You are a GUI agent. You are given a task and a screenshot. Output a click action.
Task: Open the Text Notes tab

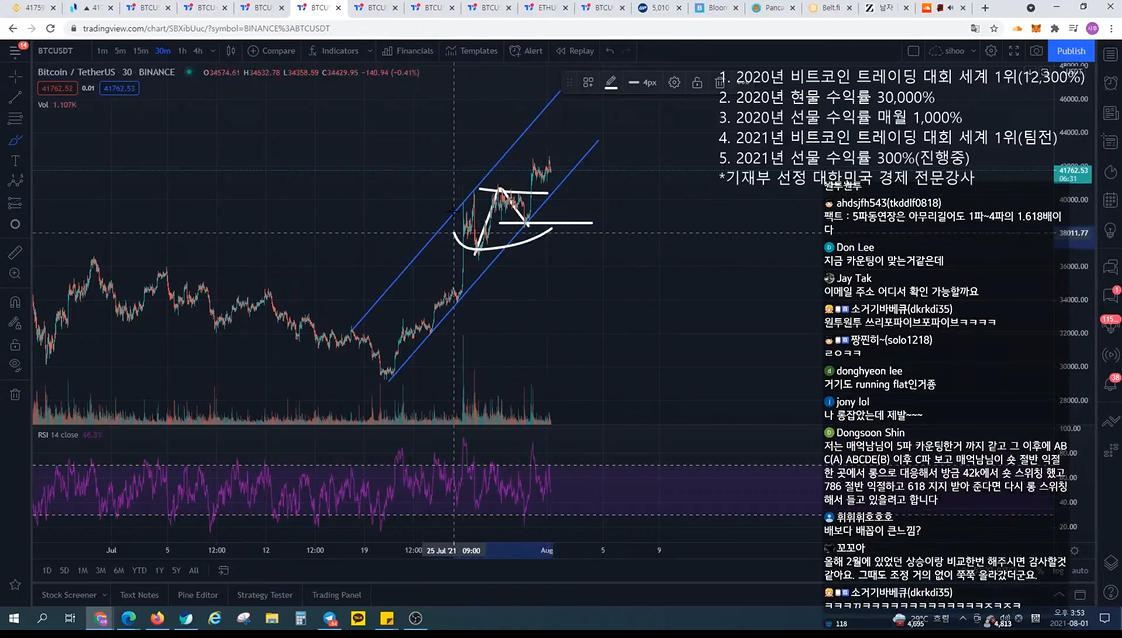coord(139,594)
